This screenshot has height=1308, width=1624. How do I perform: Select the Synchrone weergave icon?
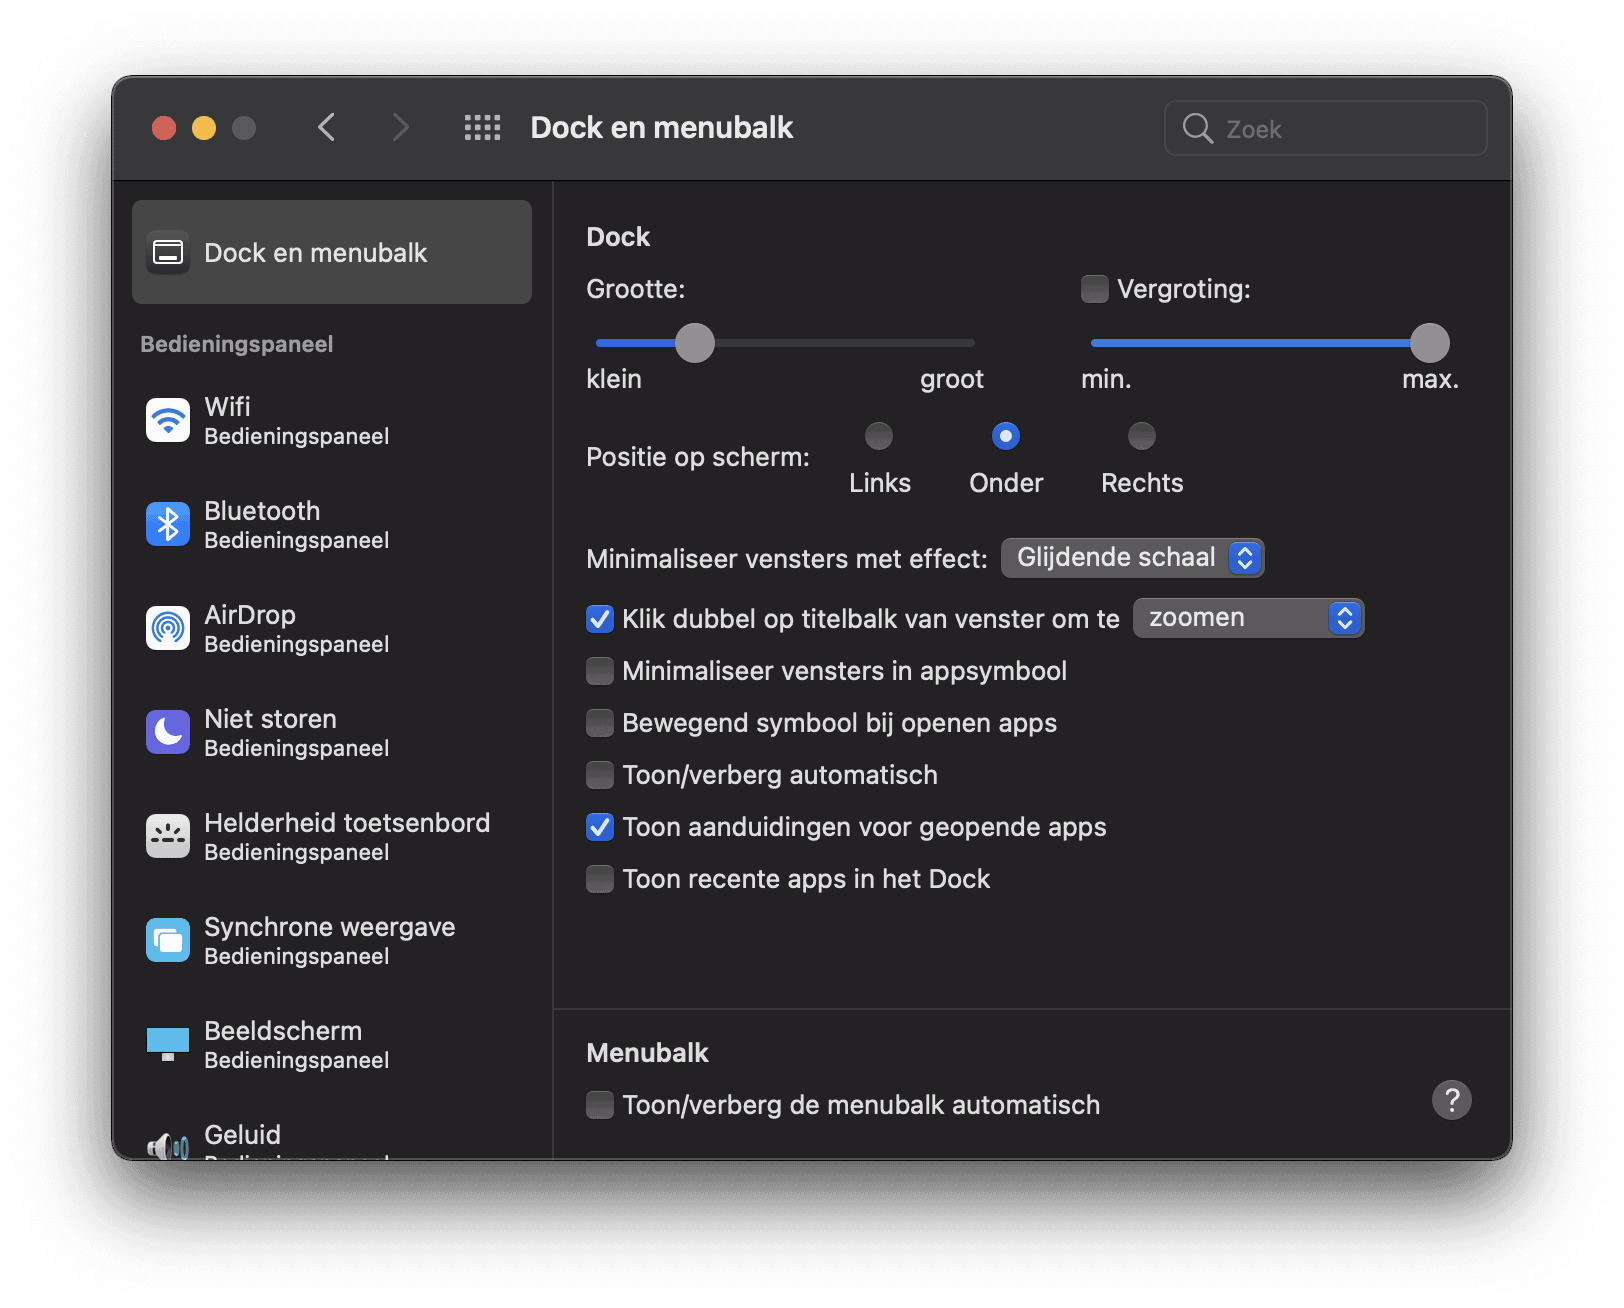tap(167, 940)
